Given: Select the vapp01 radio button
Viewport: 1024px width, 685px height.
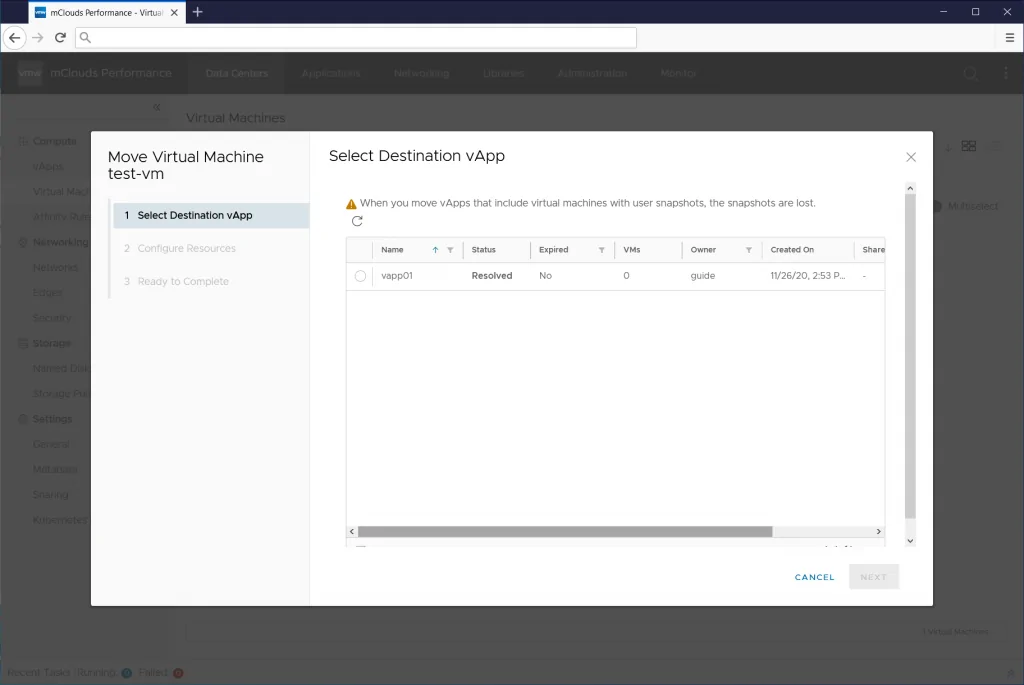Looking at the screenshot, I should tap(360, 276).
